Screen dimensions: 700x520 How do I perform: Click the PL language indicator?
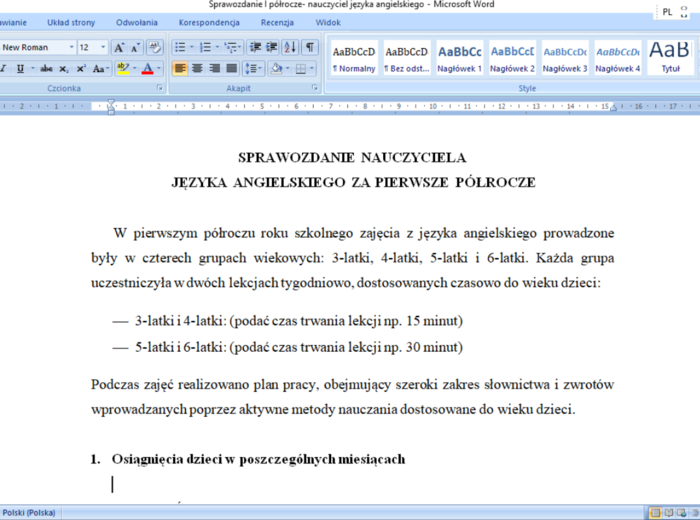pyautogui.click(x=667, y=12)
